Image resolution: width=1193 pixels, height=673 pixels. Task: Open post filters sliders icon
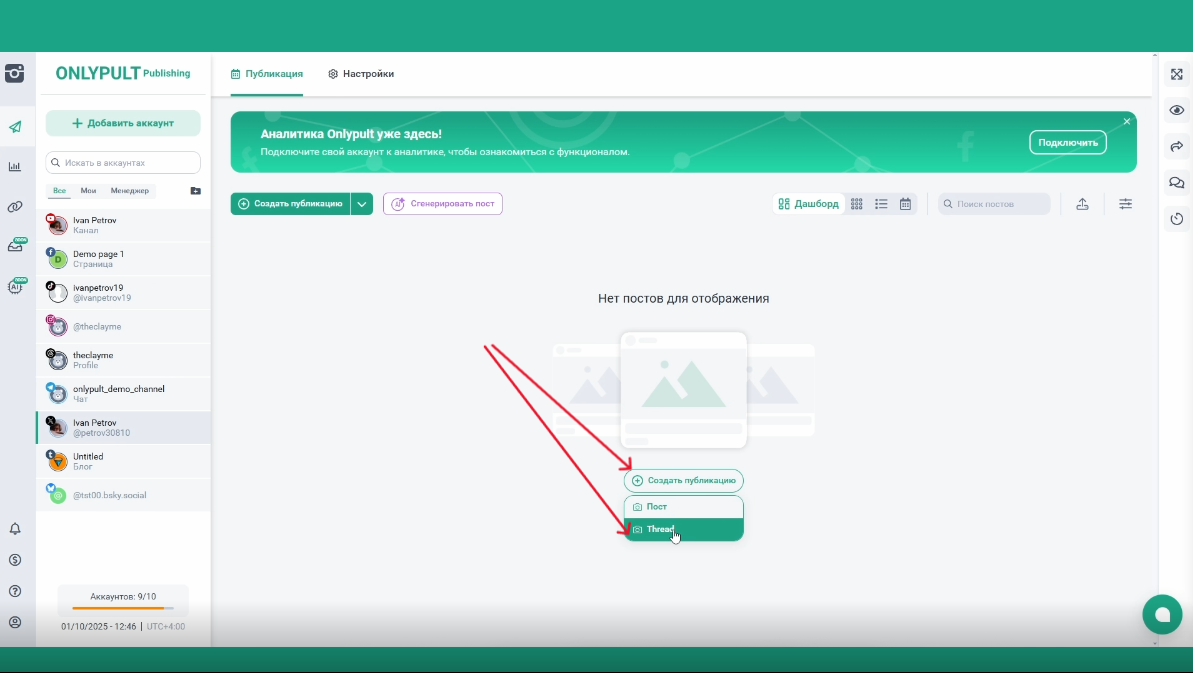(x=1125, y=204)
